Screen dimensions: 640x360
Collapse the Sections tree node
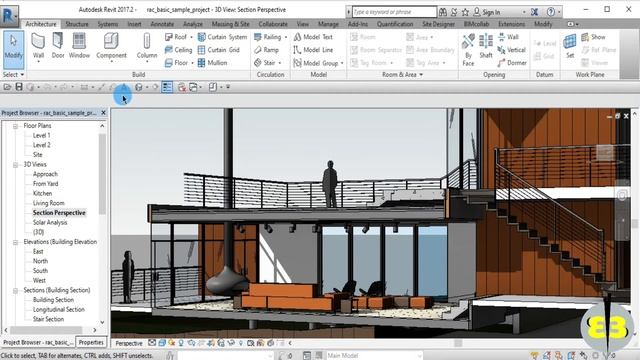pyautogui.click(x=16, y=291)
